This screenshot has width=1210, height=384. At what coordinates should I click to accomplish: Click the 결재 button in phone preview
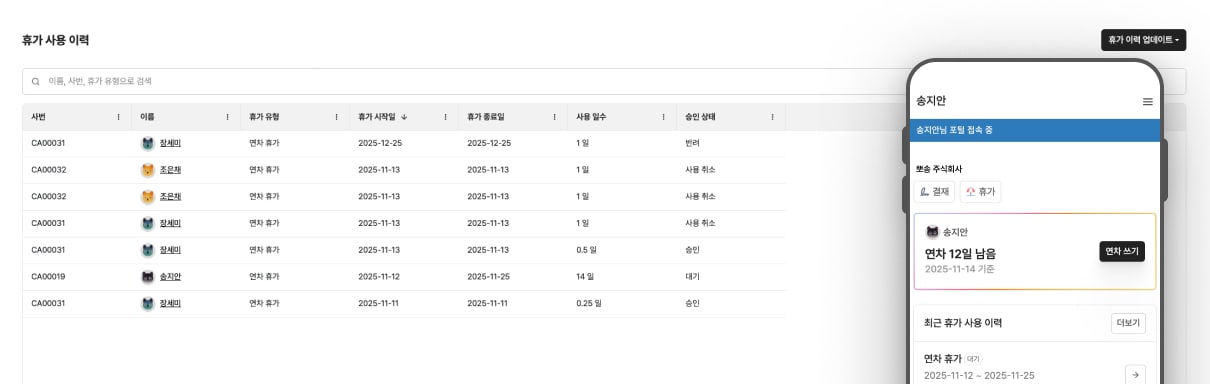coord(935,192)
